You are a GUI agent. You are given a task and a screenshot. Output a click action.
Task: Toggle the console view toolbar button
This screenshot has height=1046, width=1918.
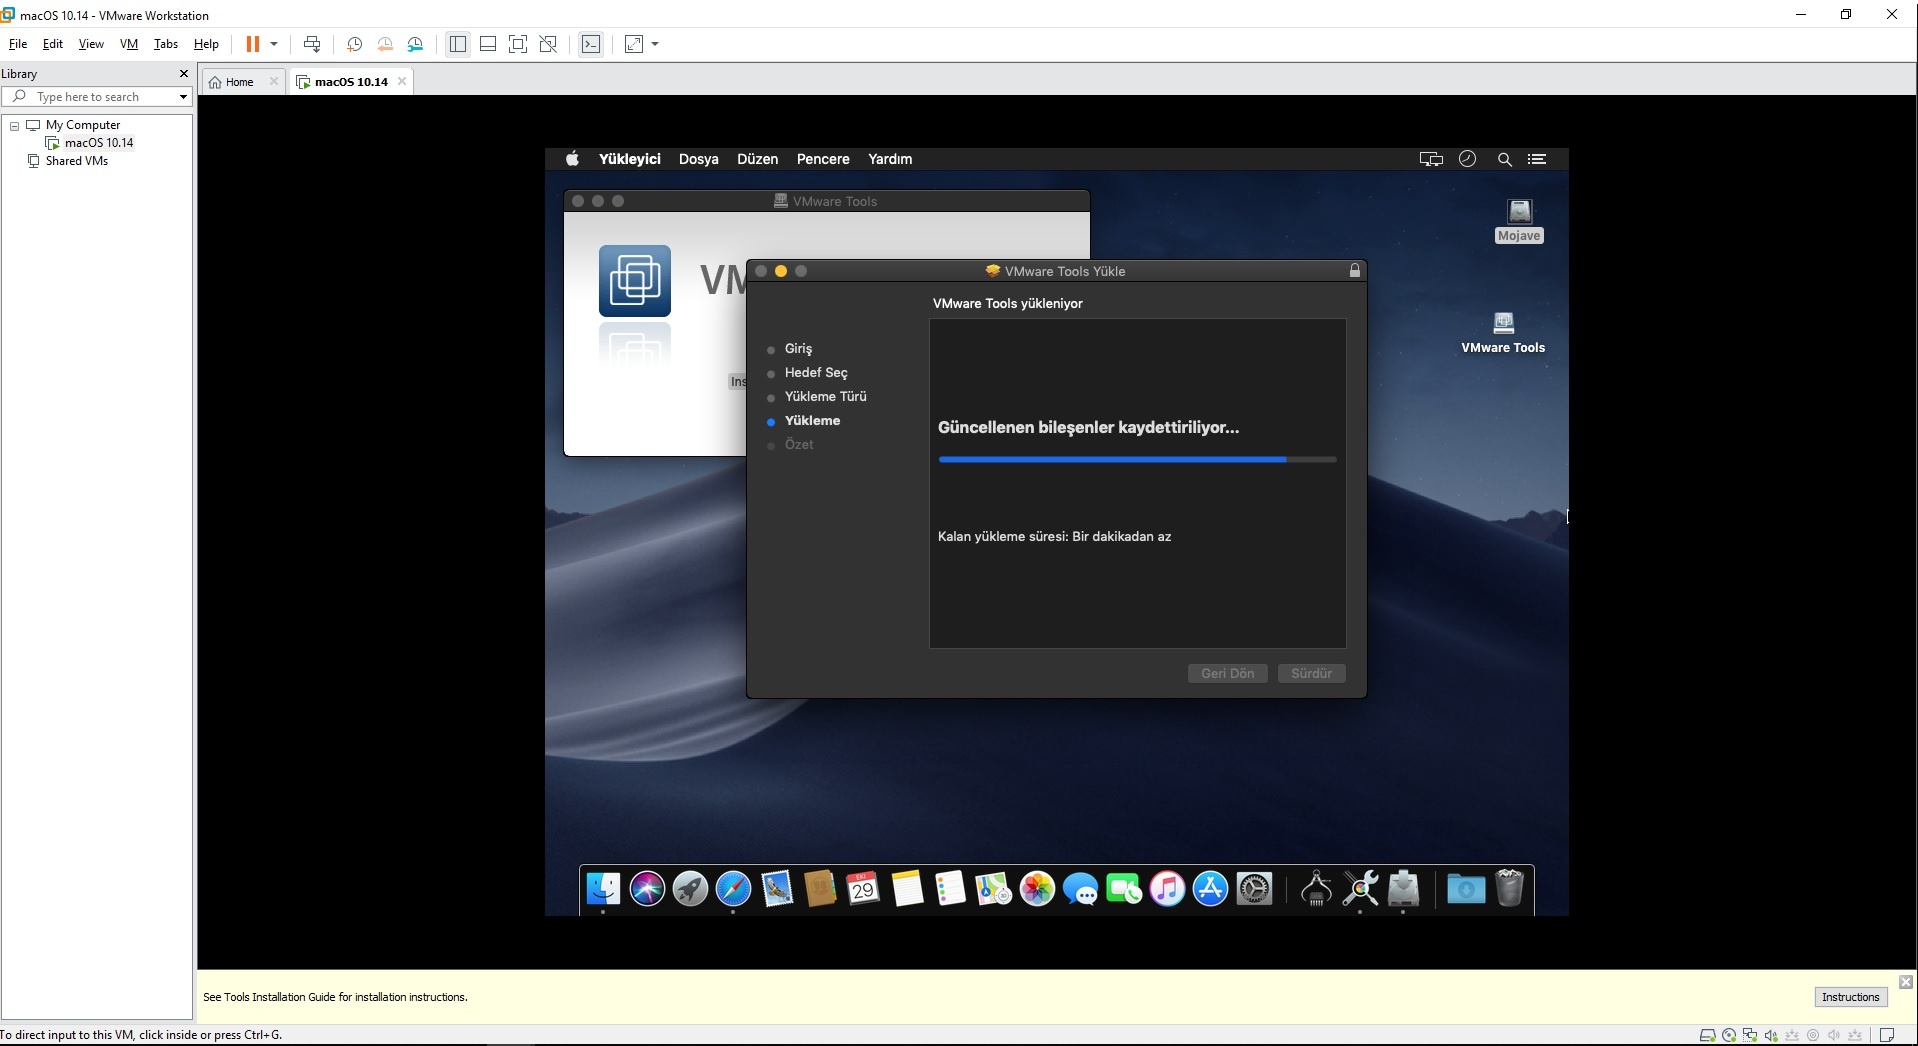[591, 44]
